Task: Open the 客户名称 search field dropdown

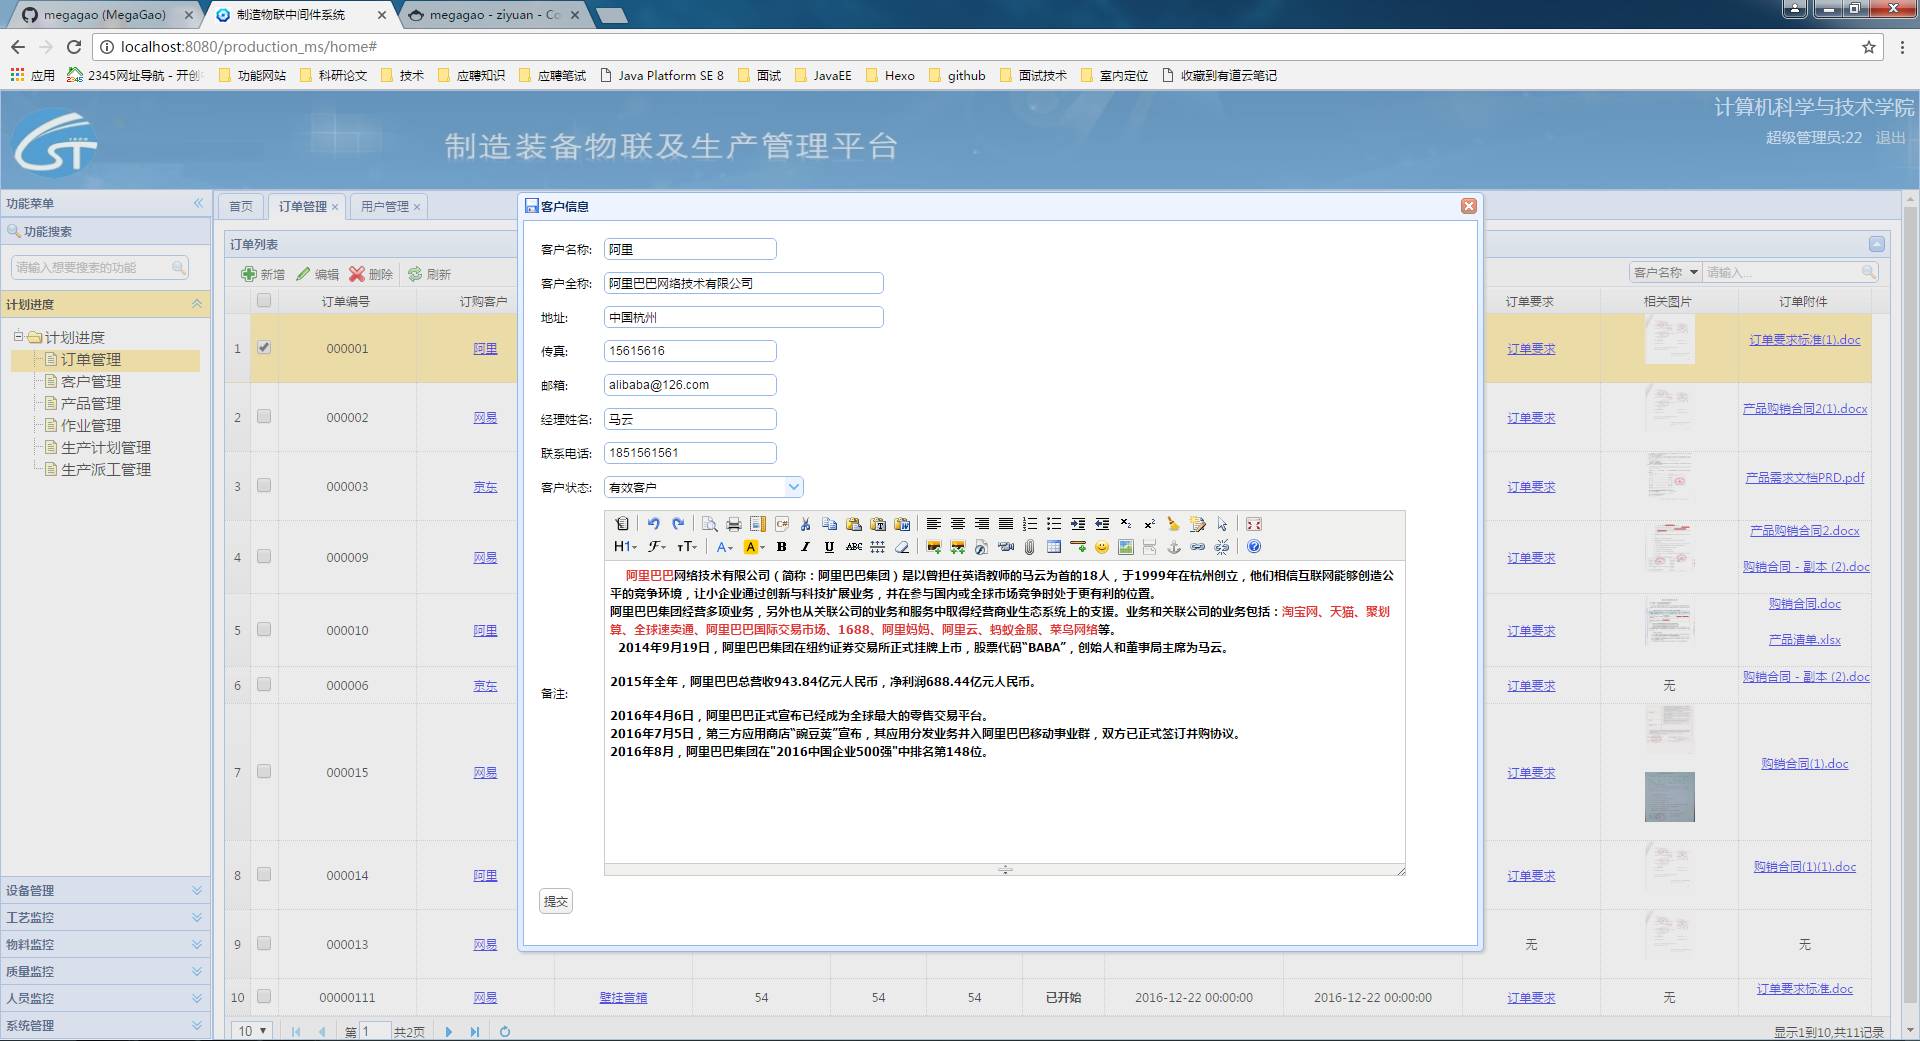Action: click(1665, 272)
